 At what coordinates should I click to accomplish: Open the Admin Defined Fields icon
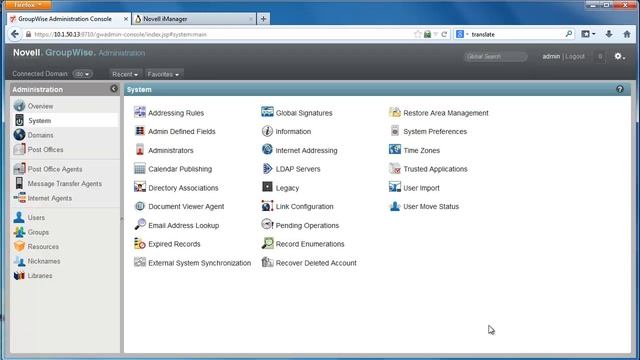(x=140, y=131)
